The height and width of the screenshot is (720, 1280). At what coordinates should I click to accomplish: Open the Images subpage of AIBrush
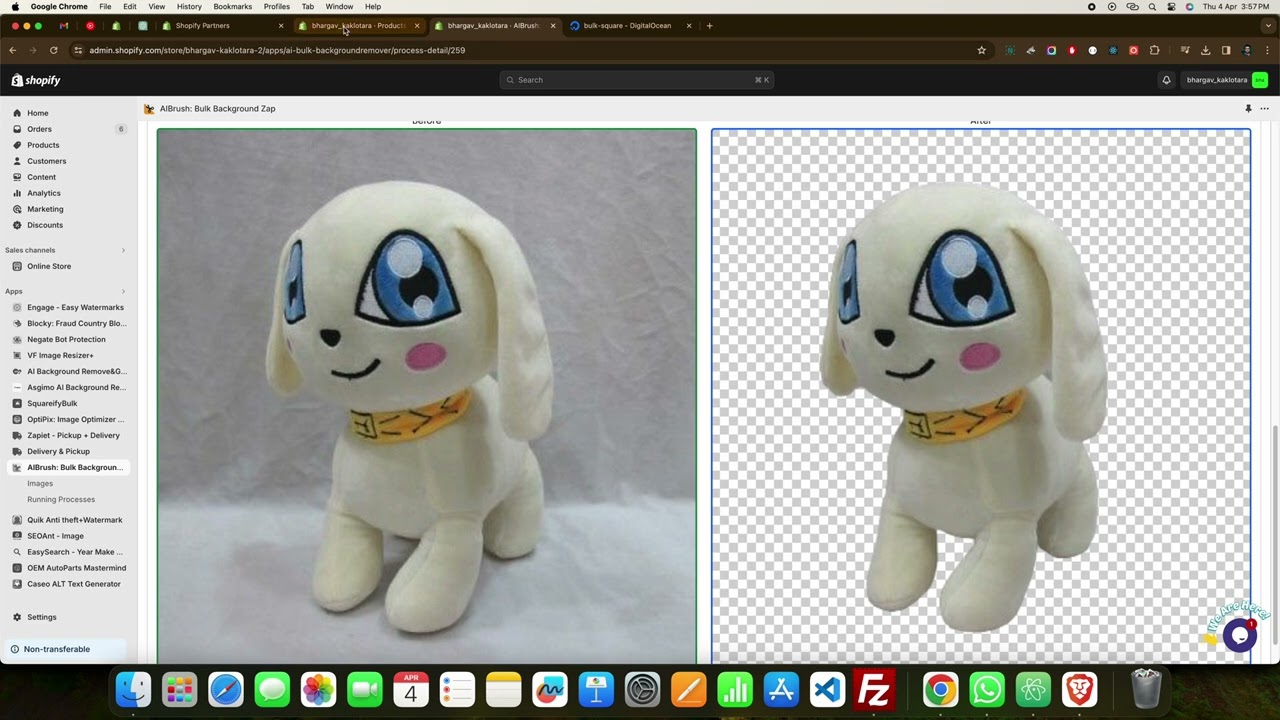[40, 483]
